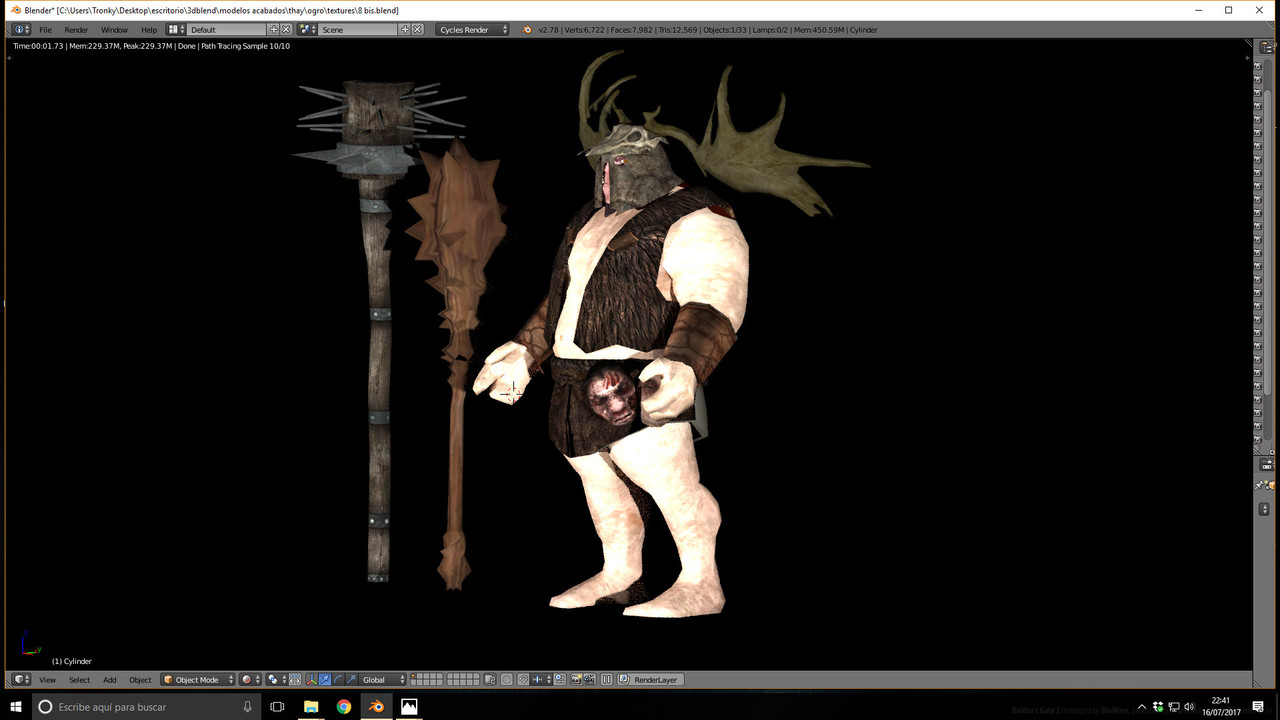Expand the Cycles Render engine dropdown
The width and height of the screenshot is (1280, 720).
(473, 30)
